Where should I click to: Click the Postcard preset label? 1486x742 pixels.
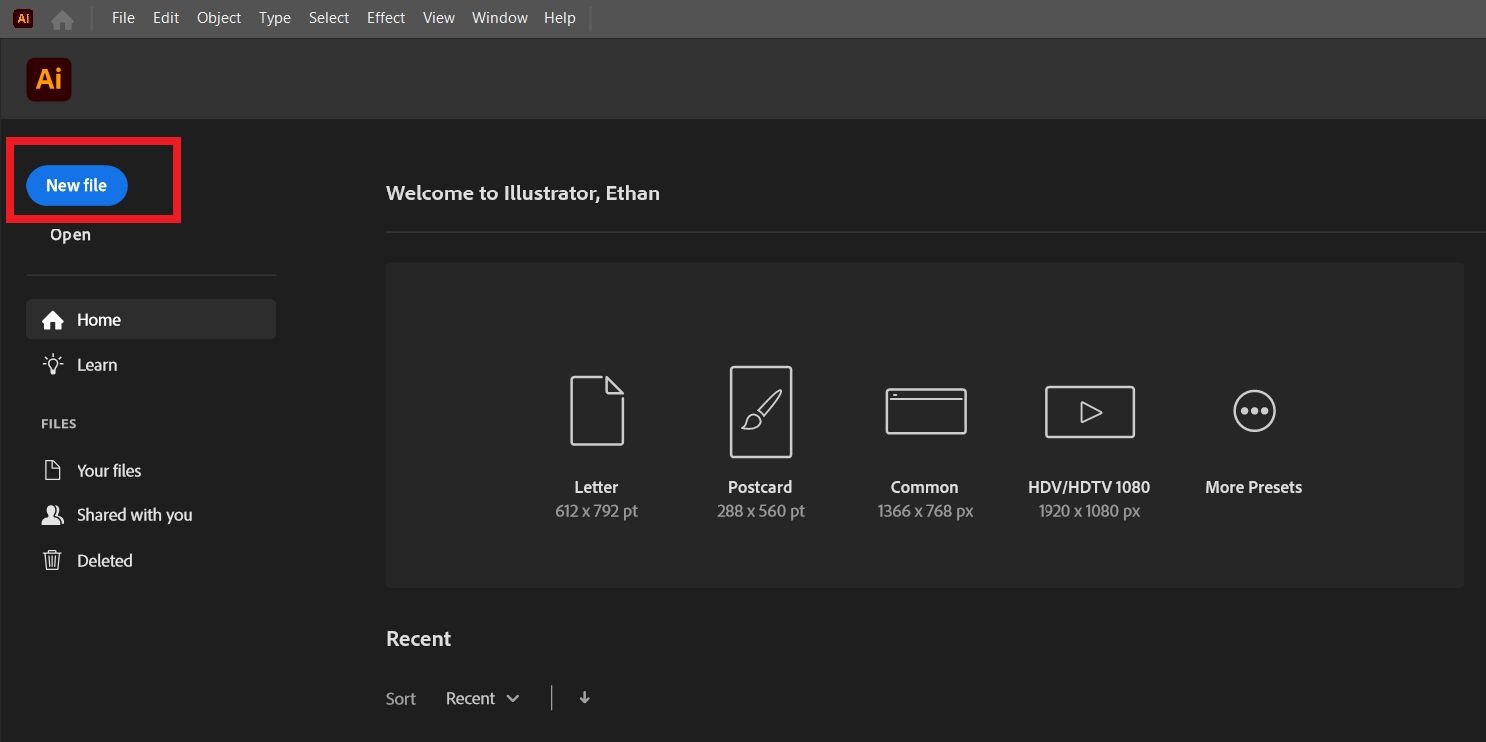click(760, 487)
